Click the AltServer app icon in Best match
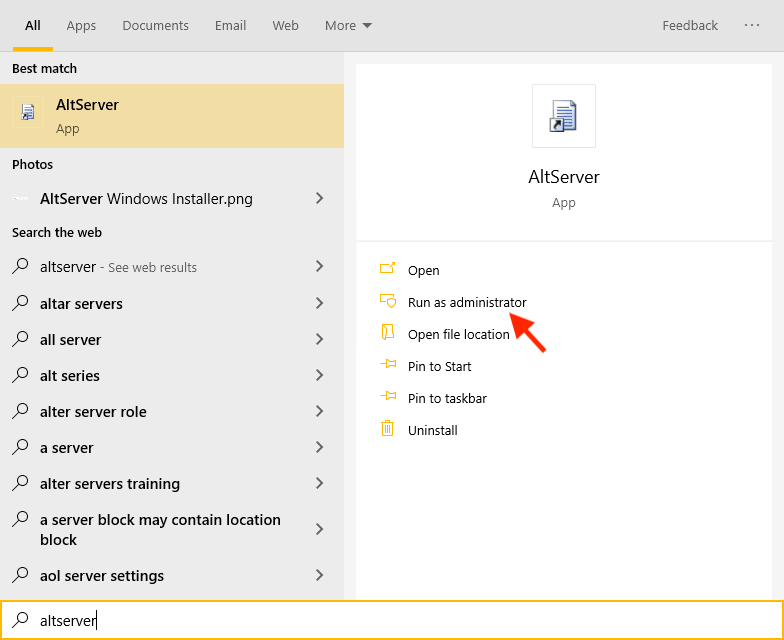The height and width of the screenshot is (640, 784). tap(28, 112)
